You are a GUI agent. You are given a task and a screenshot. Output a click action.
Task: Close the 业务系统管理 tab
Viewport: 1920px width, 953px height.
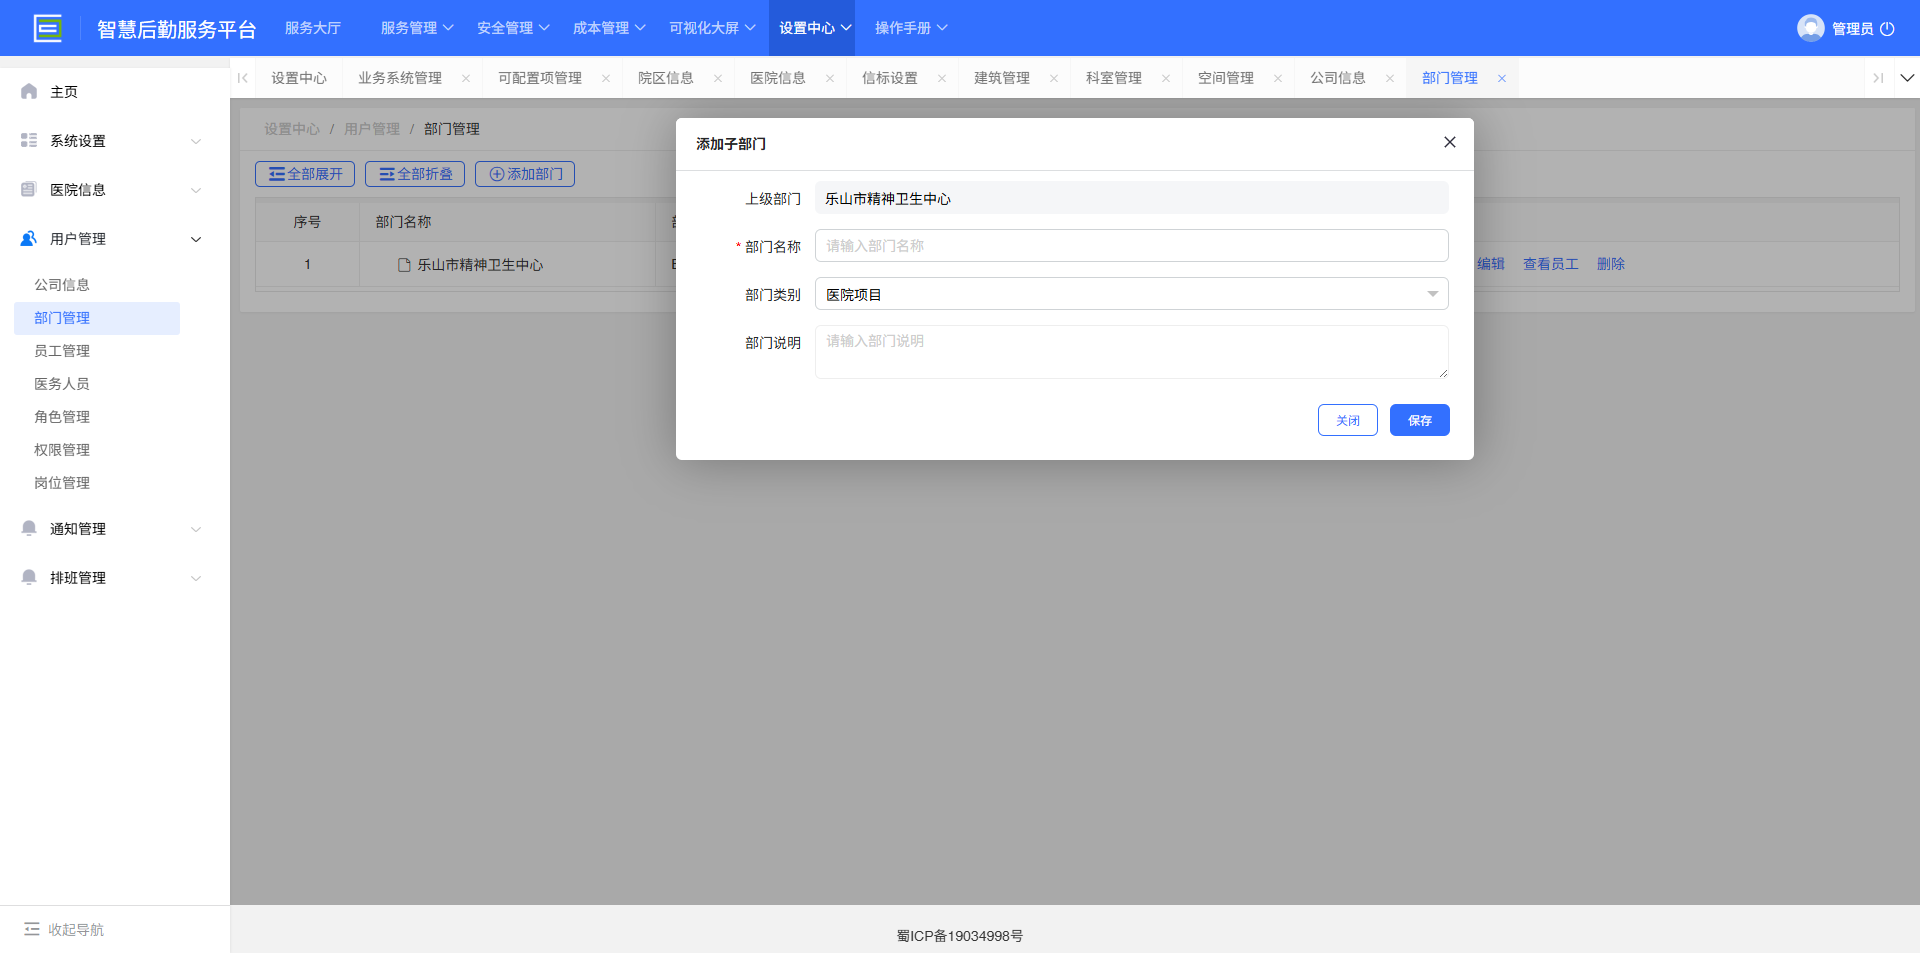point(466,78)
